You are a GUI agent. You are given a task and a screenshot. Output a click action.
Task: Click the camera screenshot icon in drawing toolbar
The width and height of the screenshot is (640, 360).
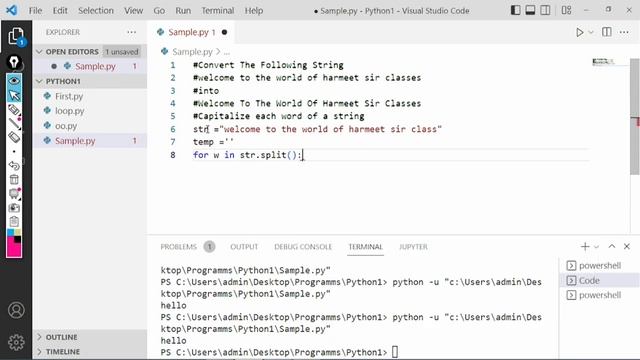click(14, 208)
